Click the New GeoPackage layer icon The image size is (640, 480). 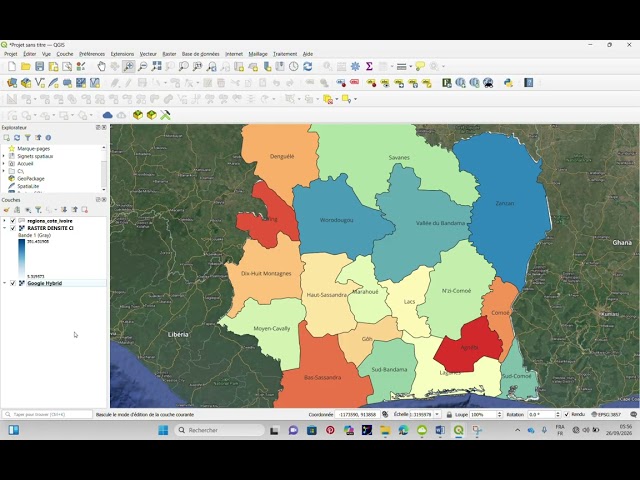pos(26,83)
